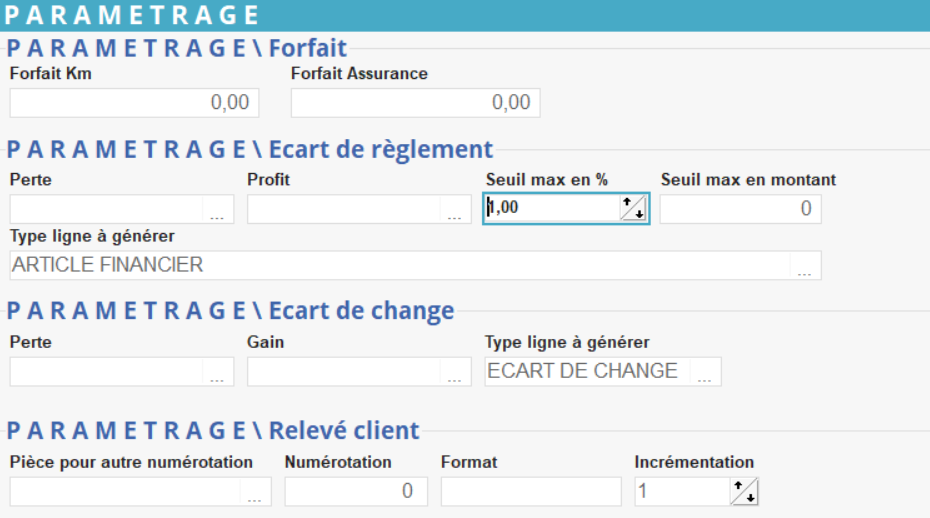The width and height of the screenshot is (930, 518).
Task: Select the Seuil max en montant field
Action: click(x=740, y=209)
